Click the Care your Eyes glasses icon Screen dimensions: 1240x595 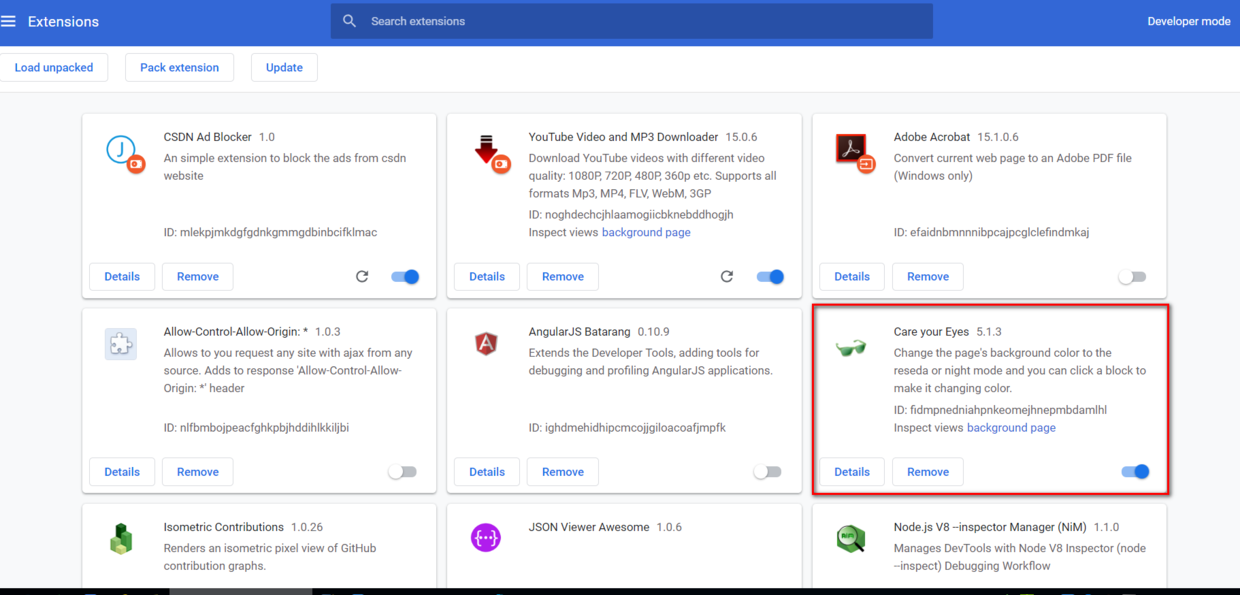click(851, 347)
